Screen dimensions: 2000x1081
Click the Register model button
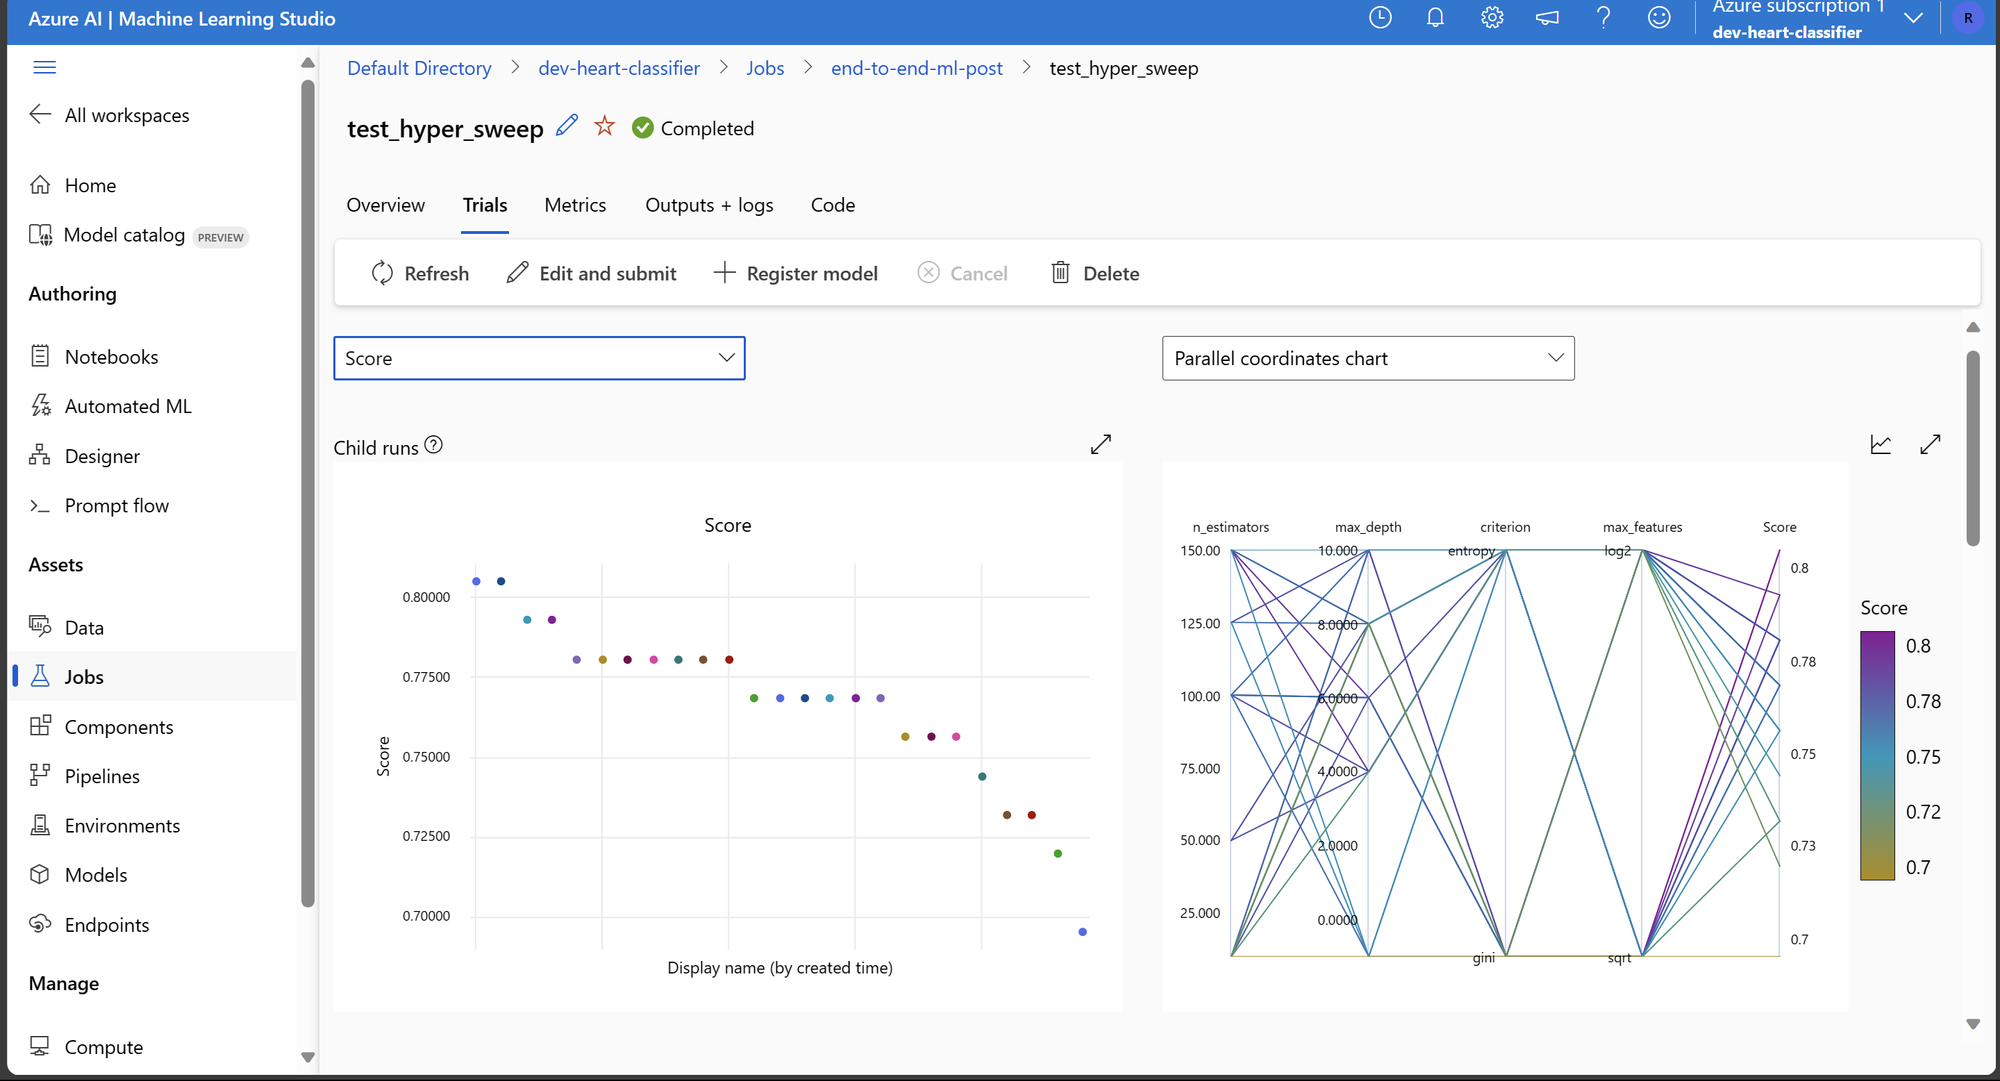click(796, 273)
